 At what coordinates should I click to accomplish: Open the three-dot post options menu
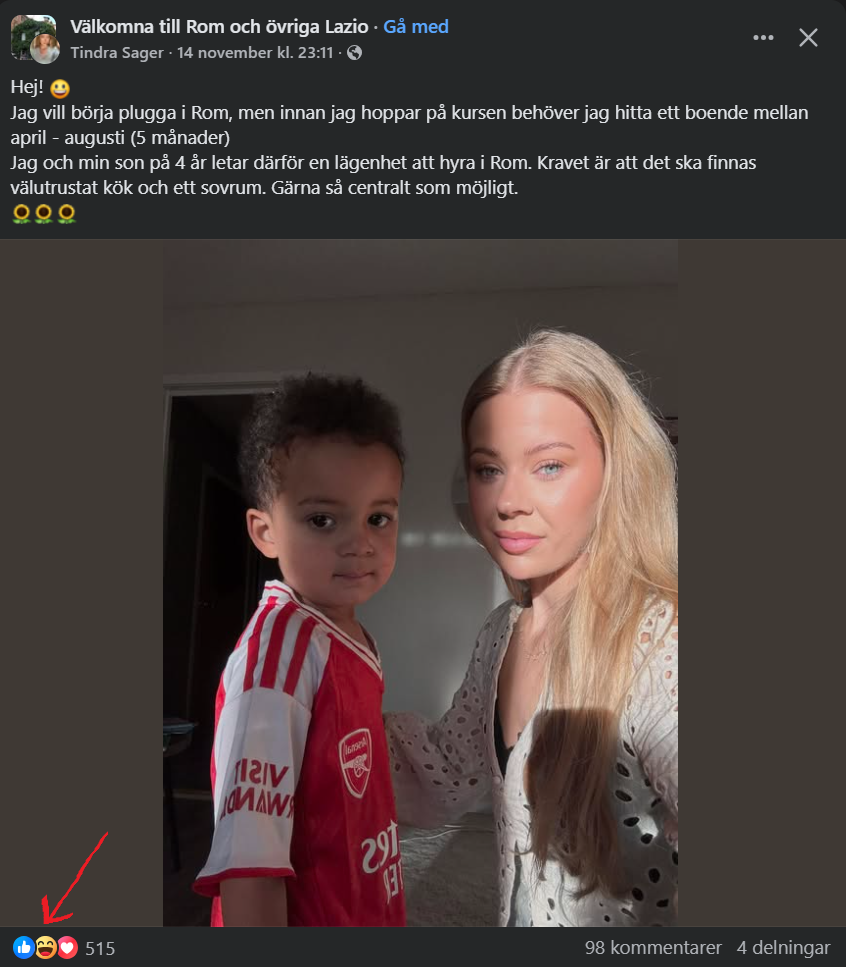pos(763,38)
